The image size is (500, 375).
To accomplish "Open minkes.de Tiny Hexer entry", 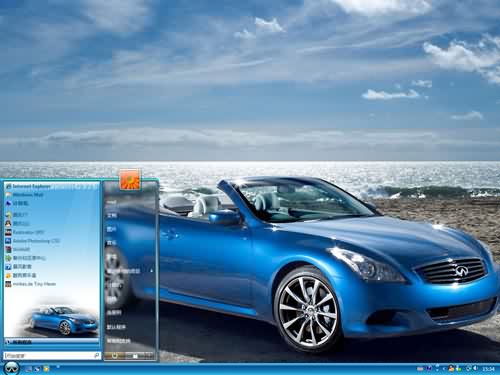I will (52, 284).
